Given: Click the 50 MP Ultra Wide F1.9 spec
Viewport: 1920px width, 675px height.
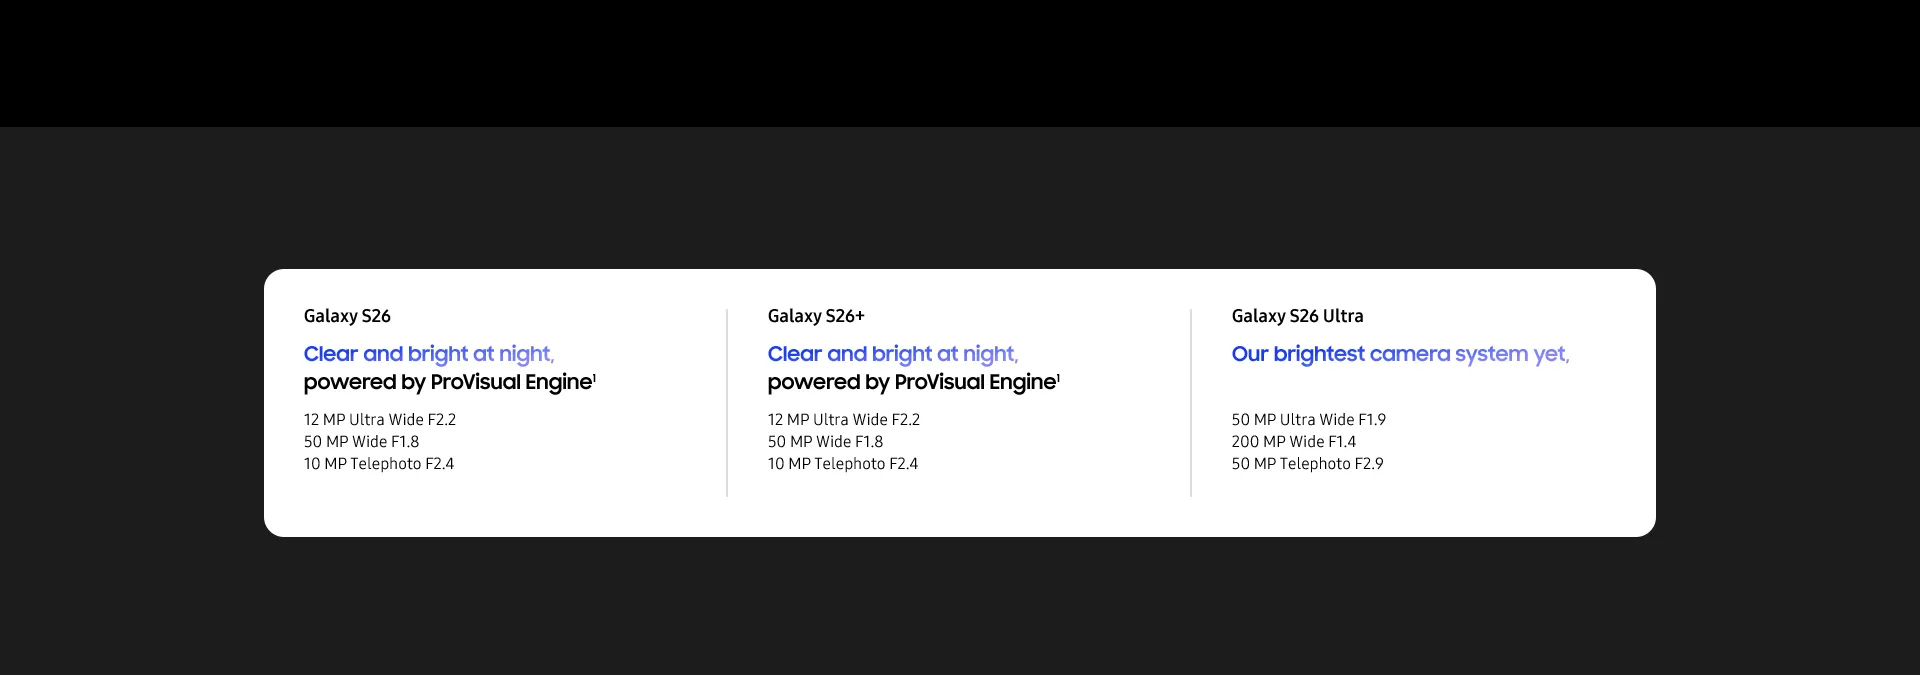Looking at the screenshot, I should (1309, 420).
